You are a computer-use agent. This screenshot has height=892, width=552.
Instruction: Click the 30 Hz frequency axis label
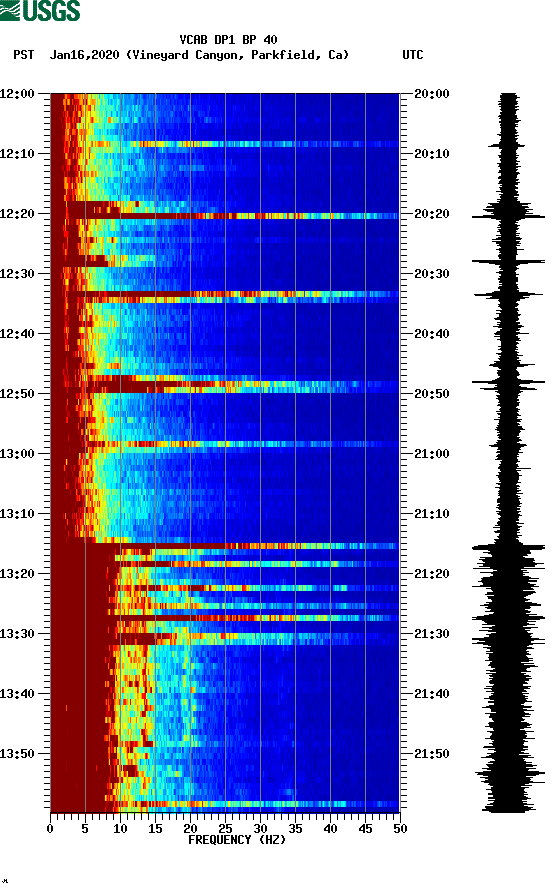click(x=260, y=829)
